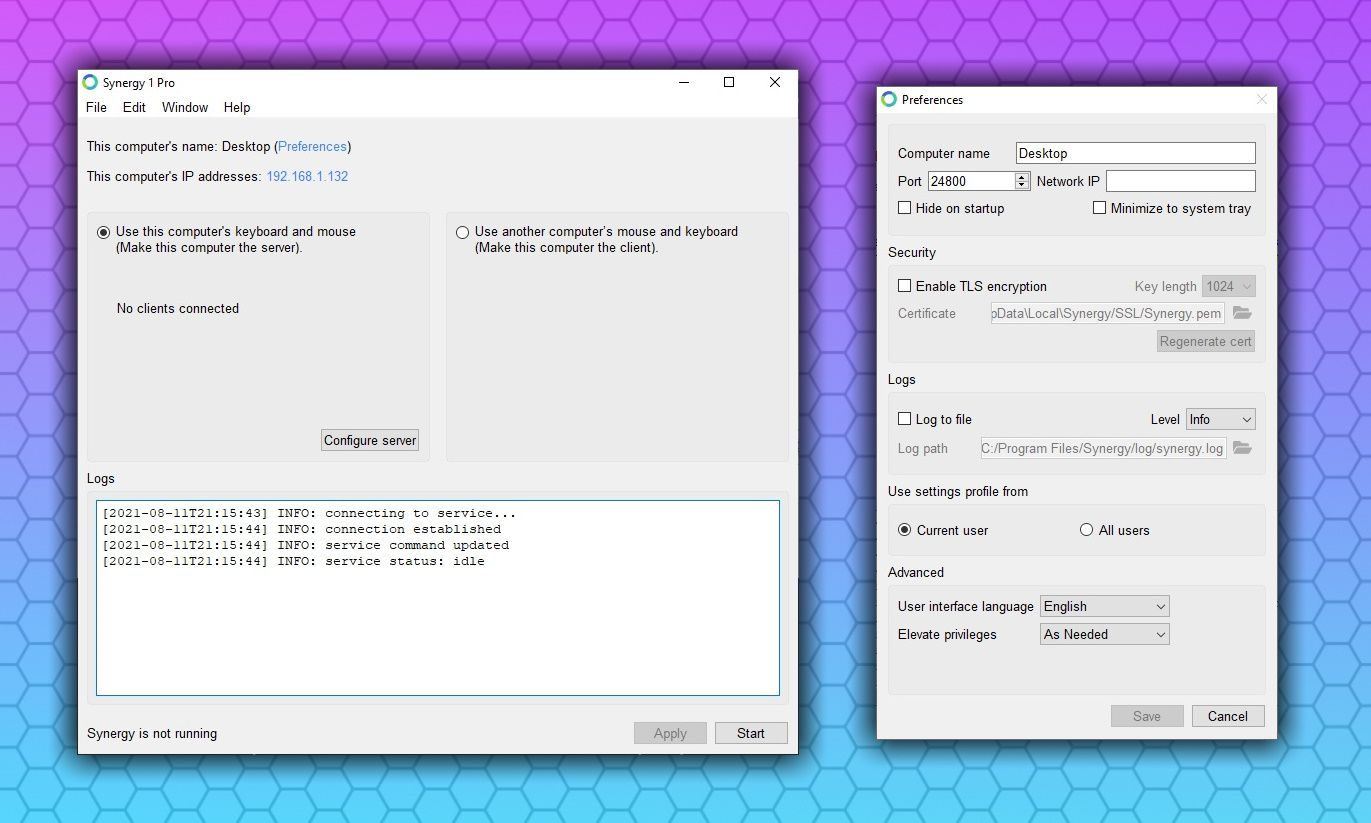Close the Preferences dialog
1371x823 pixels.
[x=1262, y=100]
